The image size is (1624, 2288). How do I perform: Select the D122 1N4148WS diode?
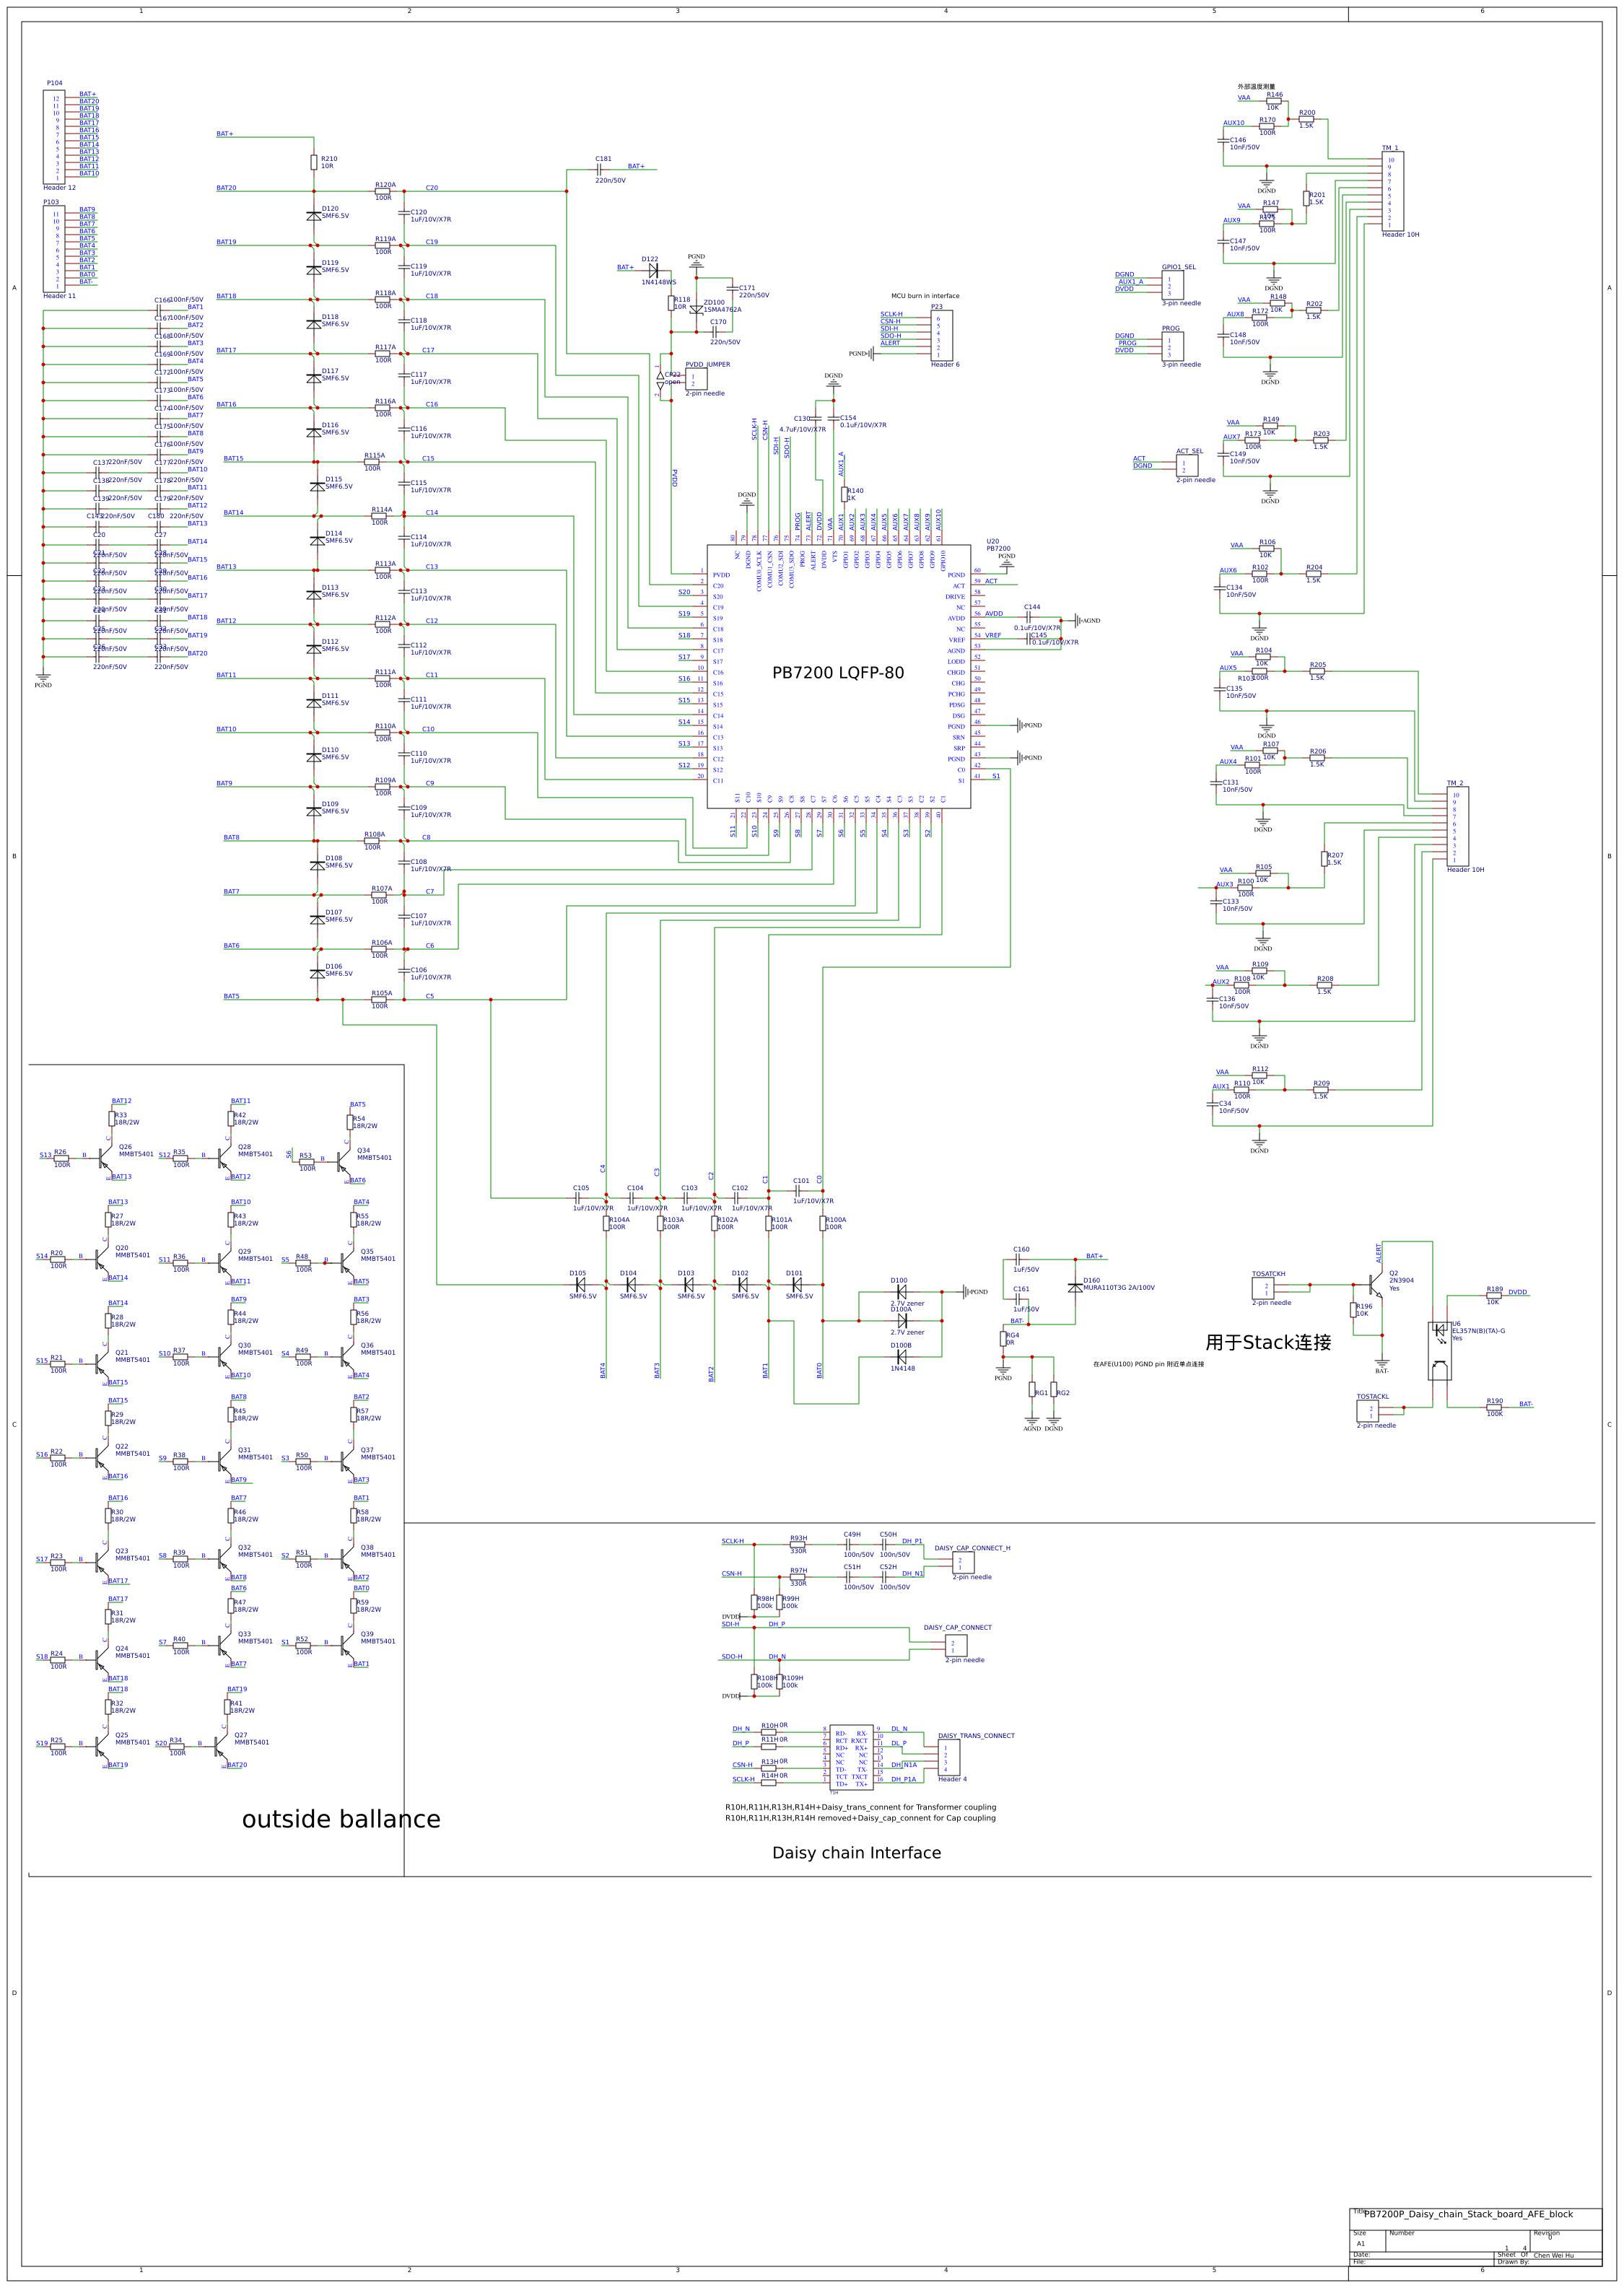(653, 269)
